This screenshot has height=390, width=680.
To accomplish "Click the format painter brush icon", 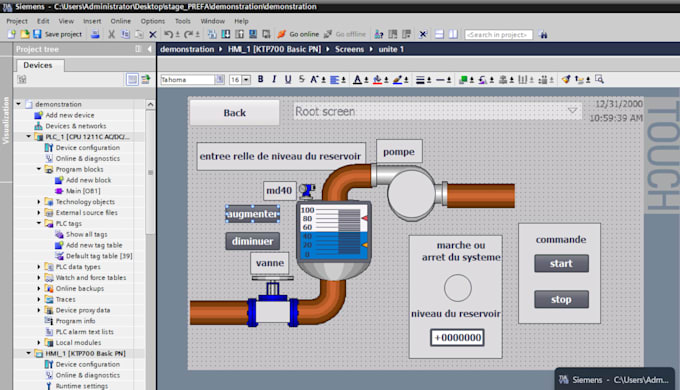I will pos(566,79).
